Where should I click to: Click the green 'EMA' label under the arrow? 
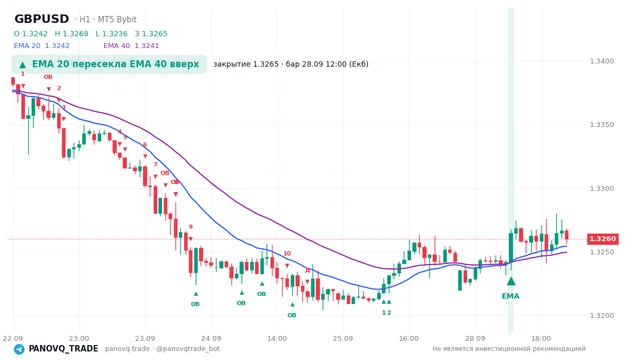(x=511, y=296)
